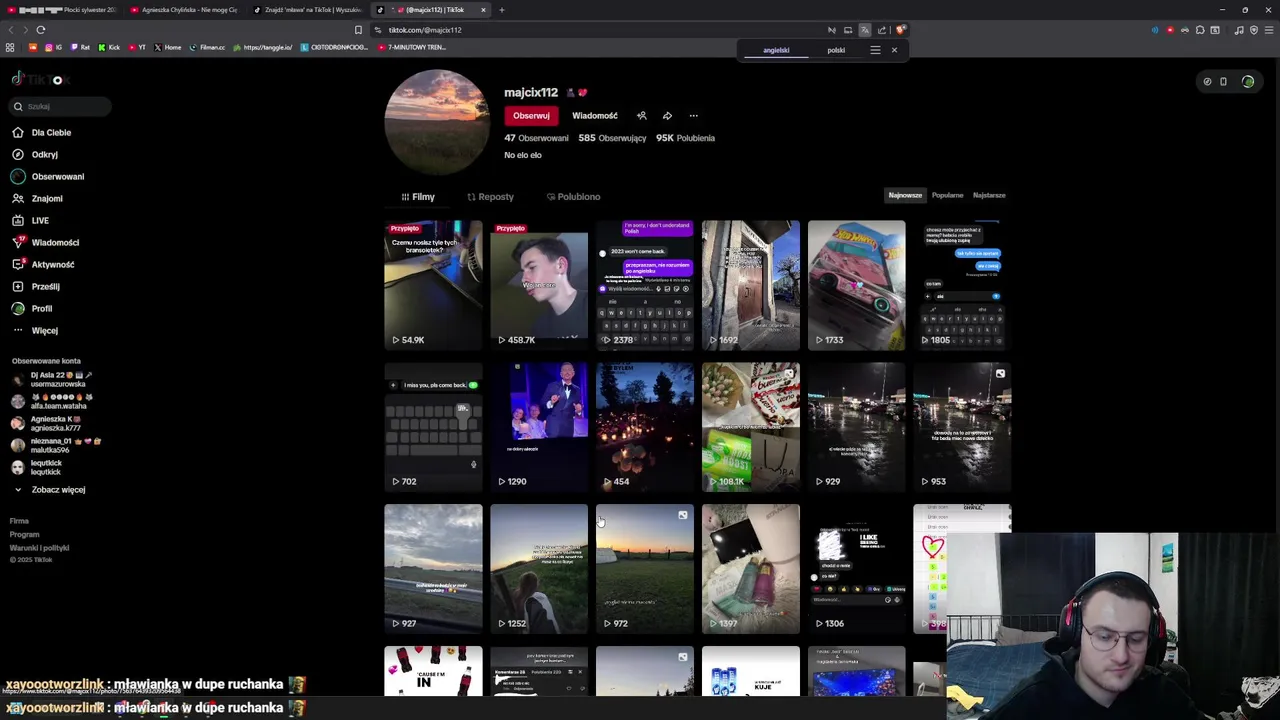Viewport: 1280px width, 720px height.
Task: Open 585 Obserwujący followers list
Action: click(x=612, y=138)
